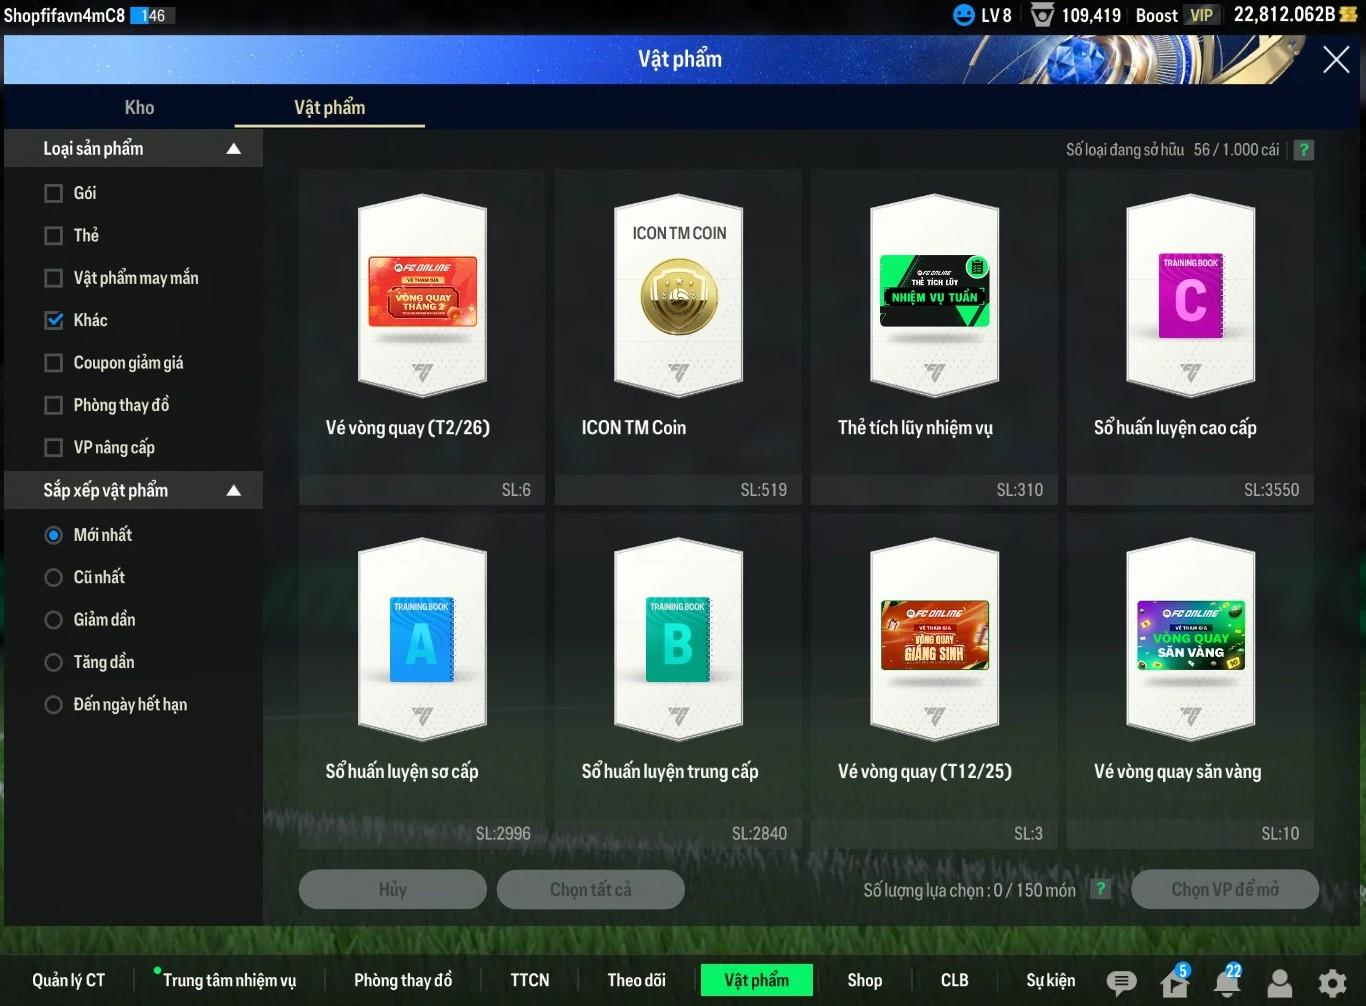Click the smiley face level icon

pyautogui.click(x=963, y=15)
